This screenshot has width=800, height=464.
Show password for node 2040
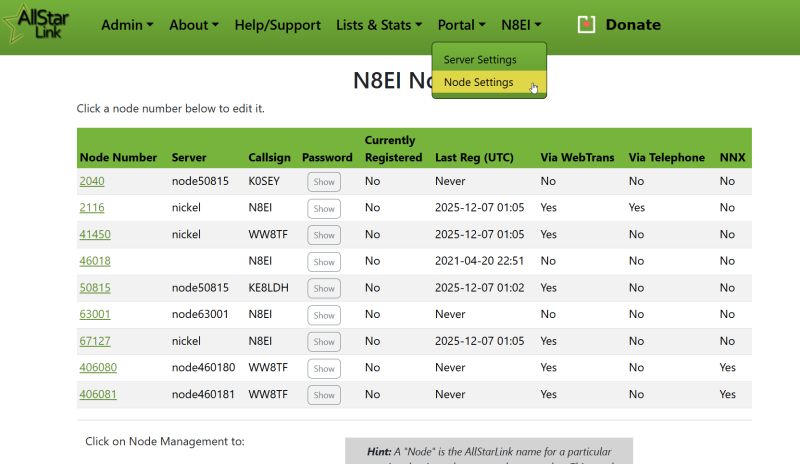[x=324, y=182]
